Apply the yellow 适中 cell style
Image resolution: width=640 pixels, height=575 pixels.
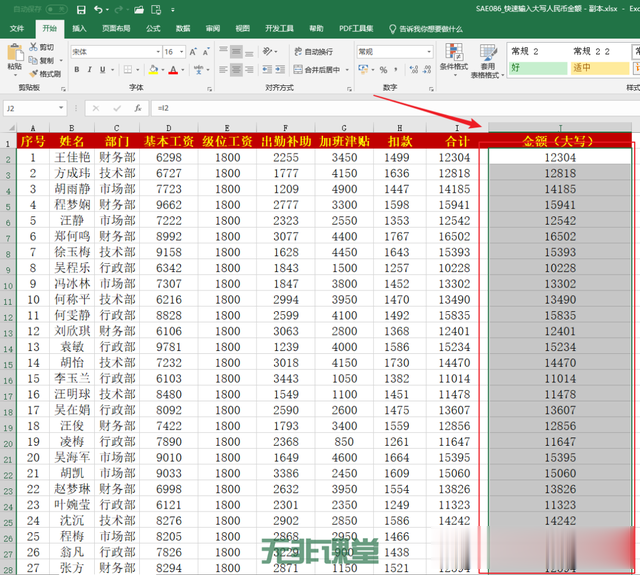coord(600,68)
